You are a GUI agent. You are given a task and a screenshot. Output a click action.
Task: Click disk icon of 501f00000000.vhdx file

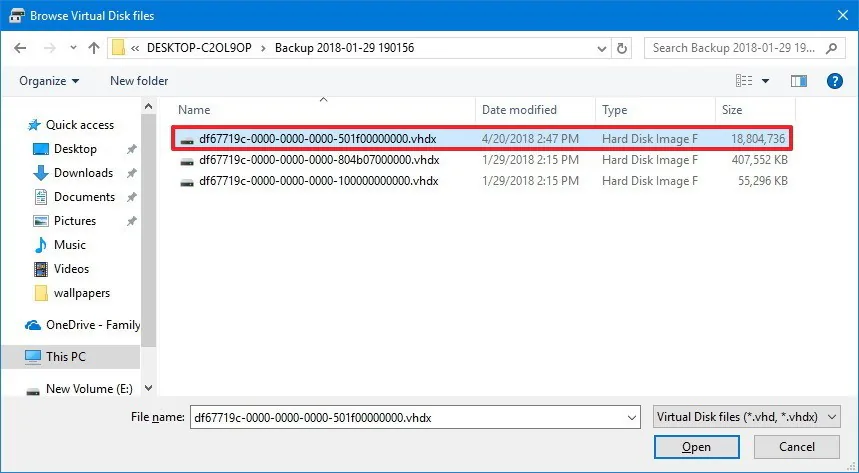[187, 140]
